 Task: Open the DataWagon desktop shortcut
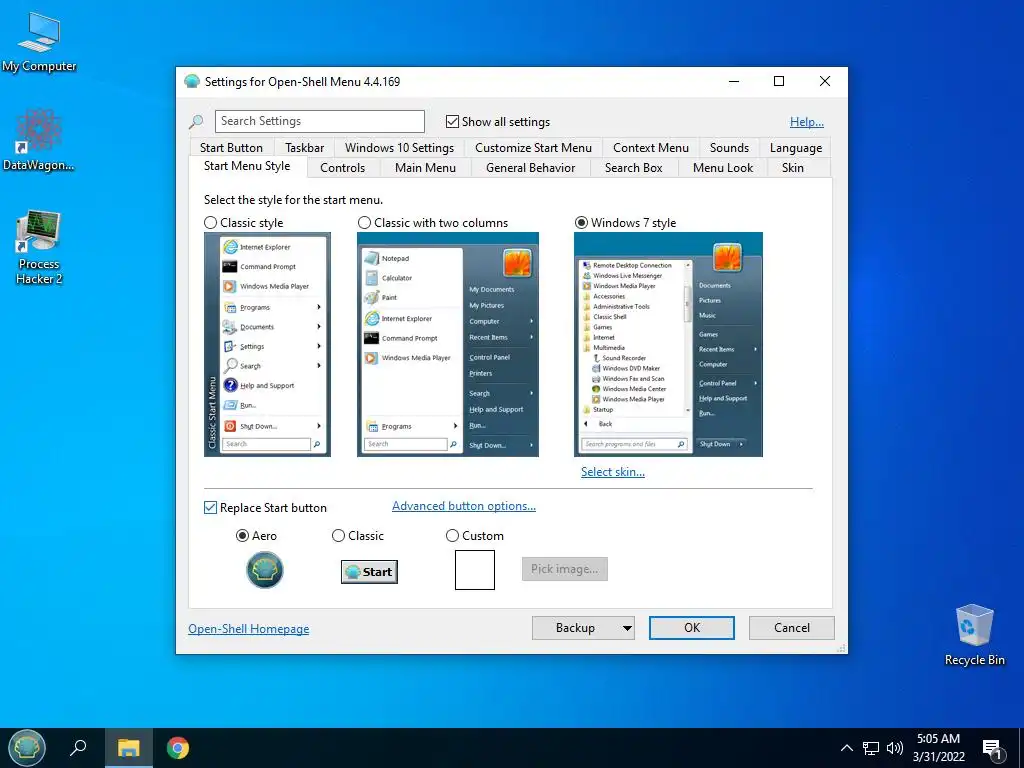[x=39, y=140]
